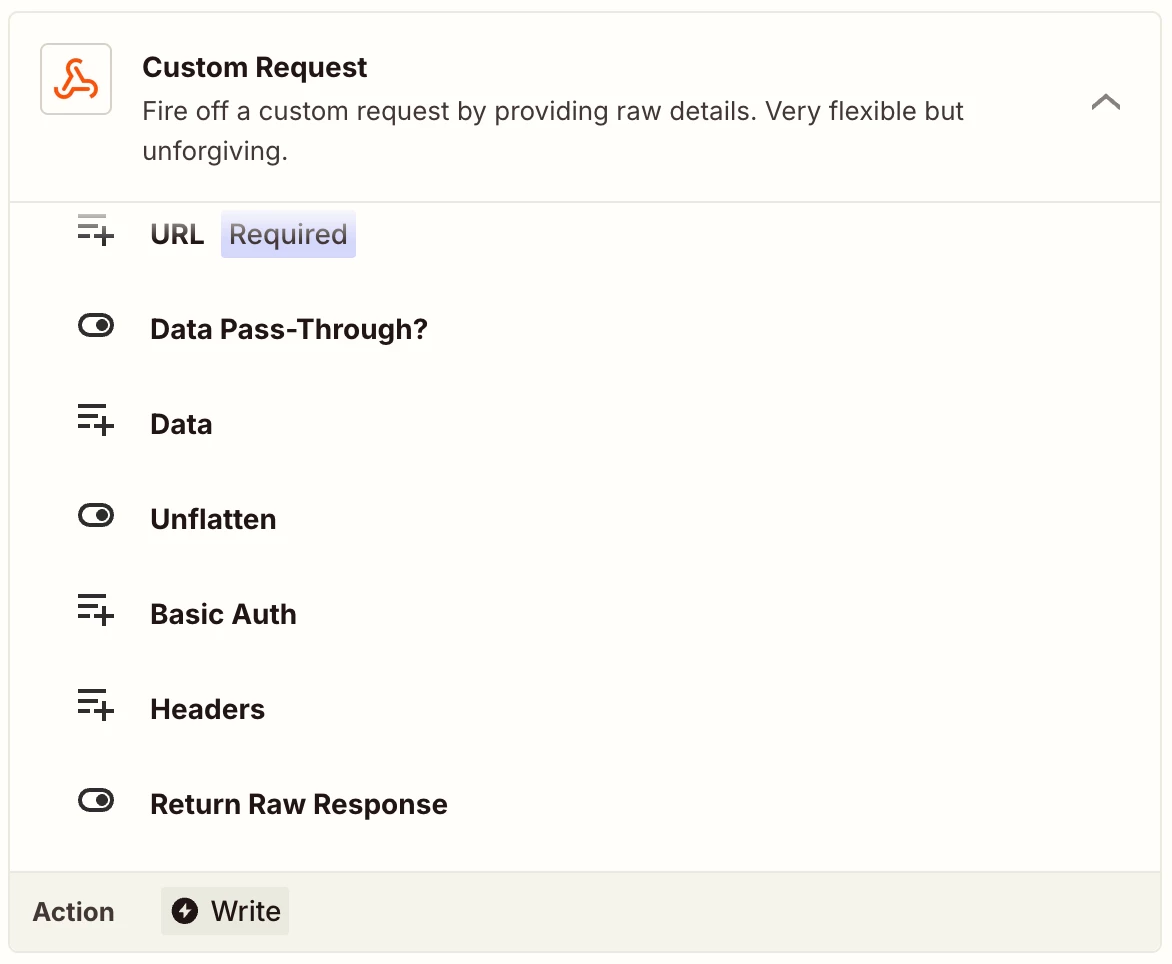Click the list-plus icon beside Data
This screenshot has height=964, width=1172.
tap(96, 420)
